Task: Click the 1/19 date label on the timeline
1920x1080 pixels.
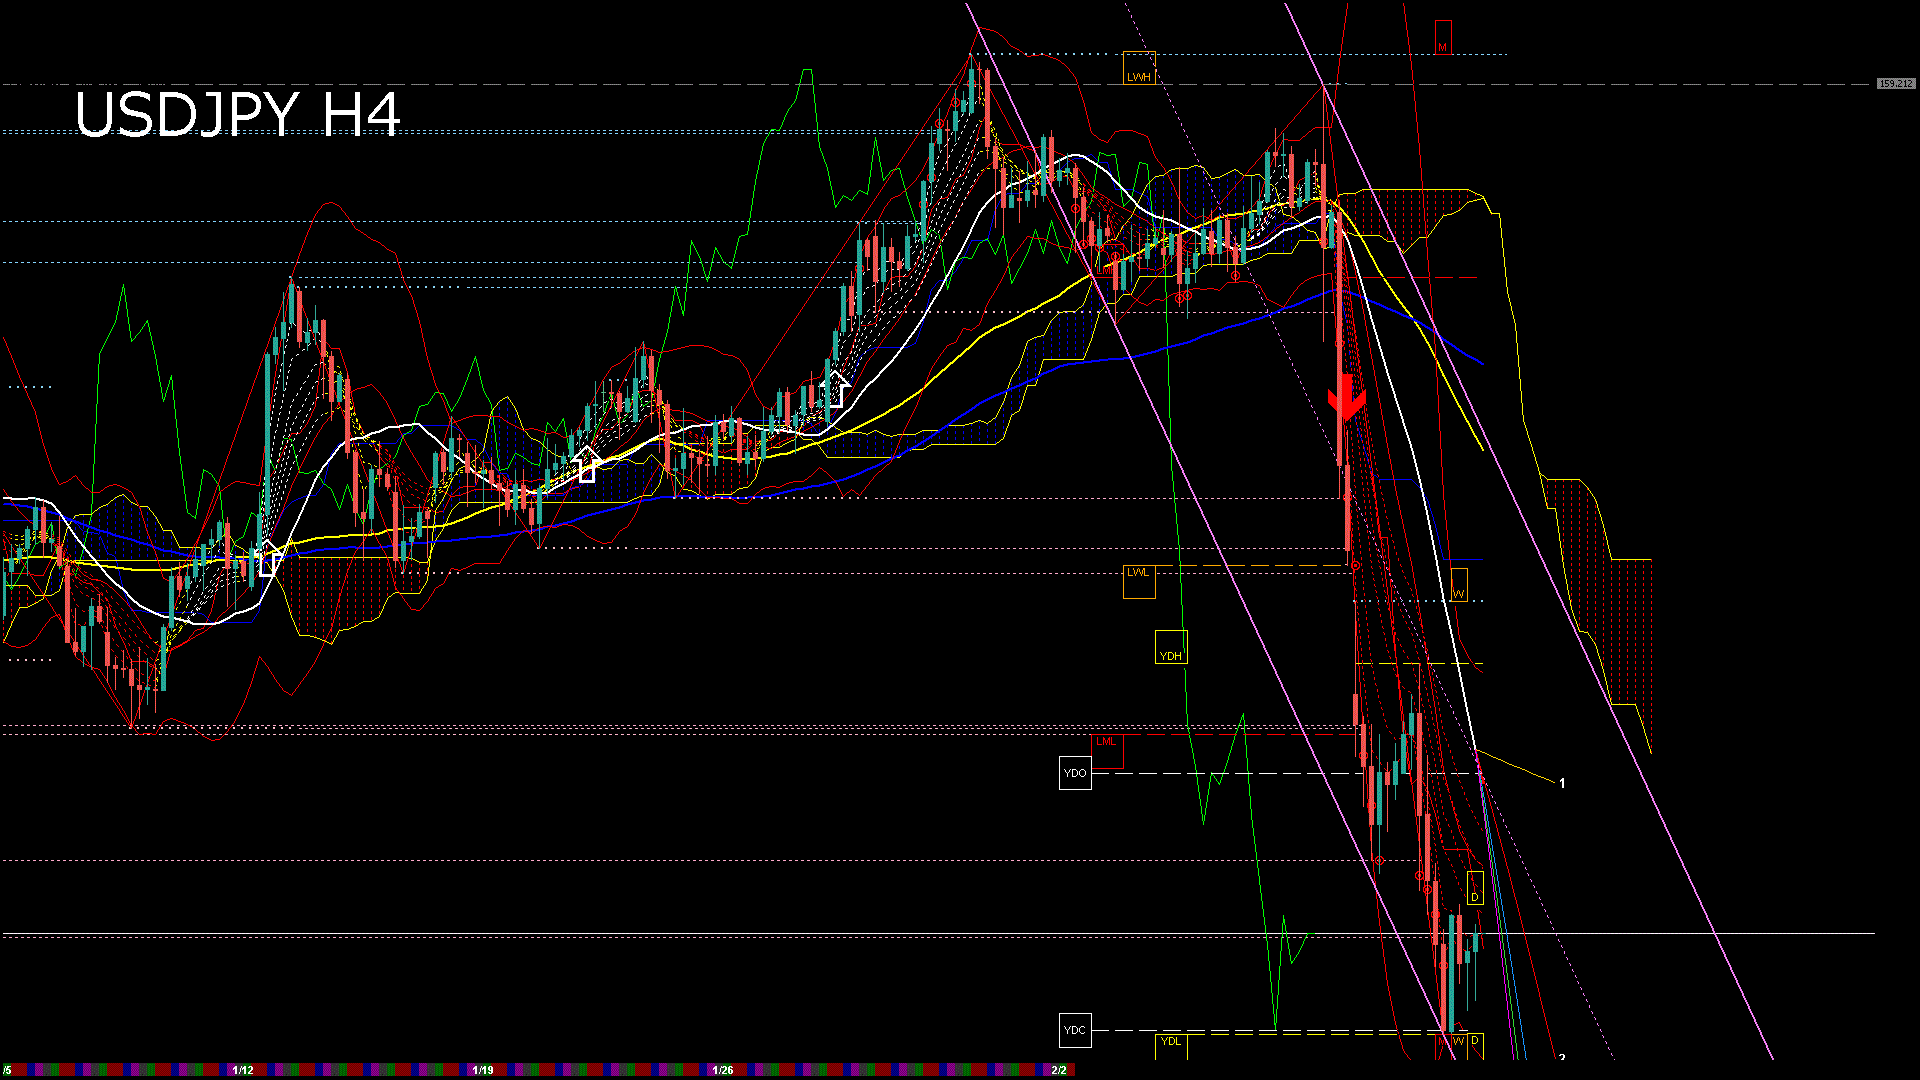Action: pyautogui.click(x=484, y=1069)
